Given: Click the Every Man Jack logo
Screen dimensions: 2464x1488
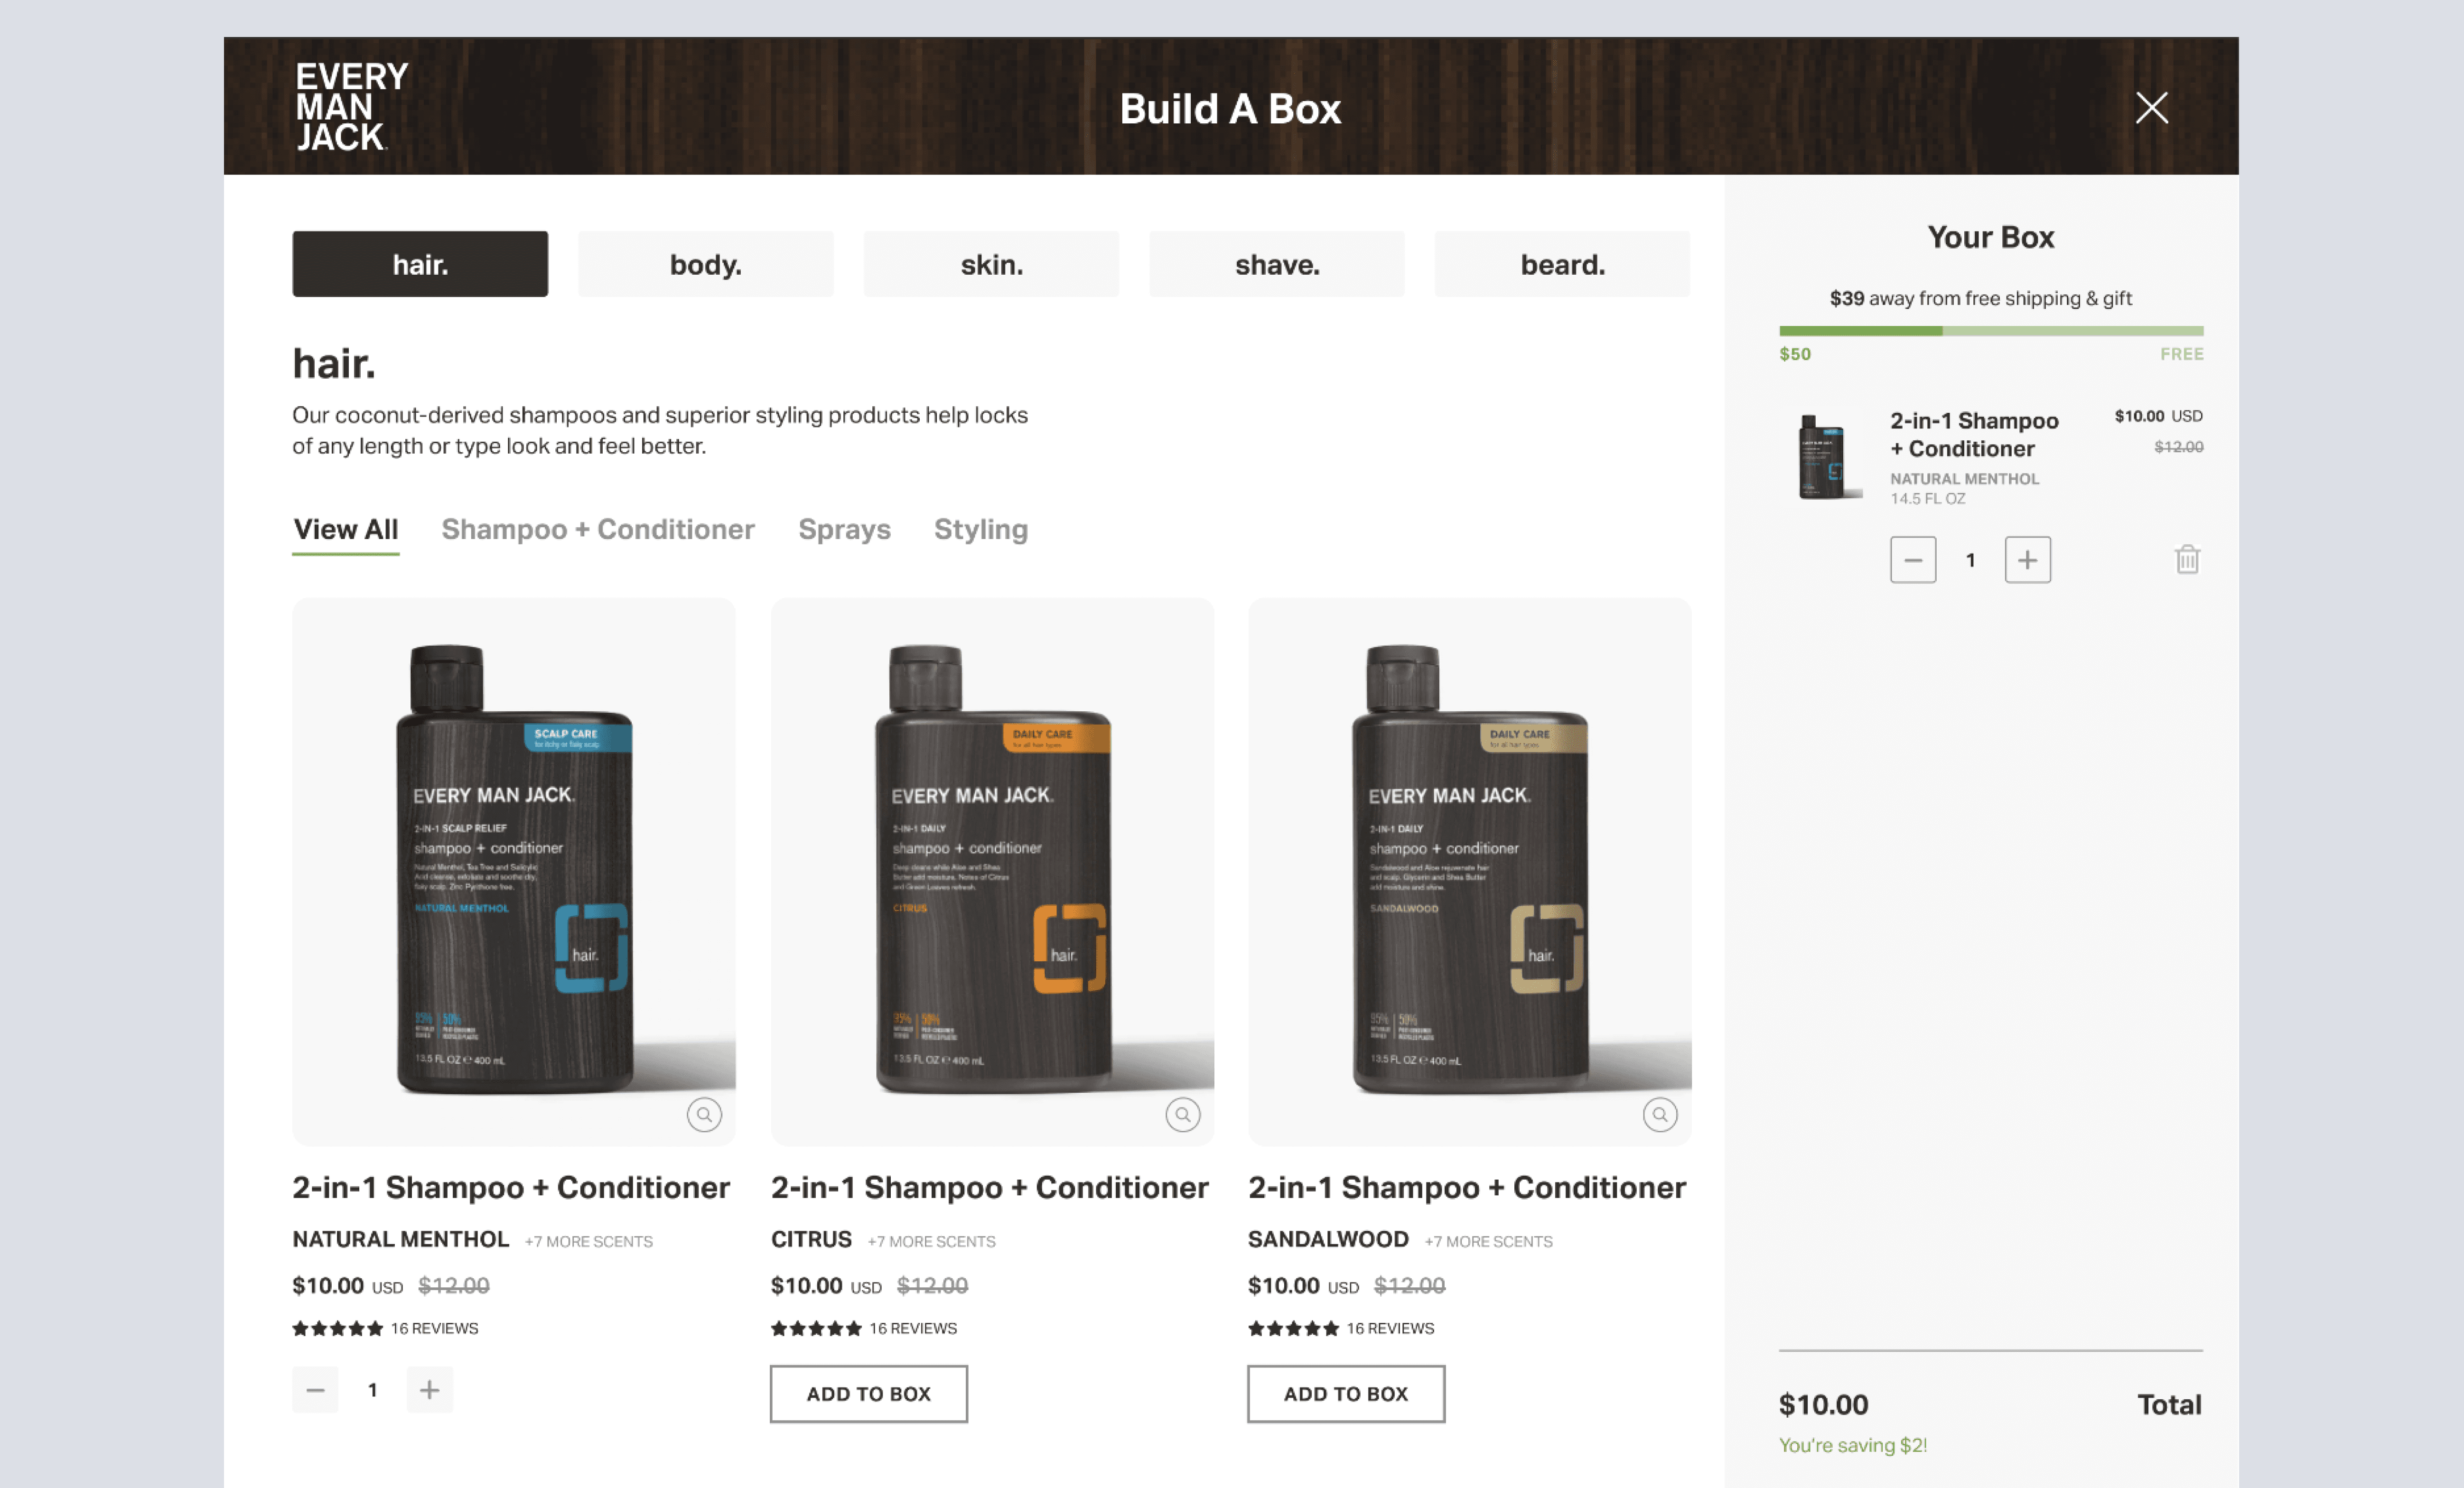Looking at the screenshot, I should (351, 106).
